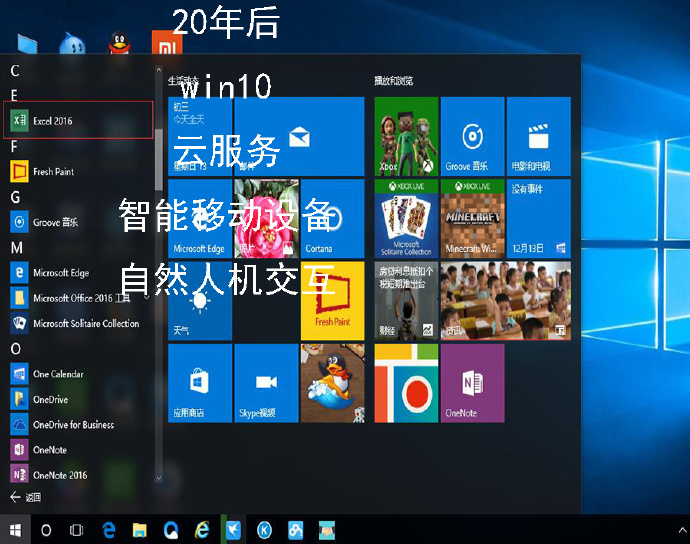Click the Windows Start button
Image resolution: width=690 pixels, height=544 pixels.
coord(15,529)
